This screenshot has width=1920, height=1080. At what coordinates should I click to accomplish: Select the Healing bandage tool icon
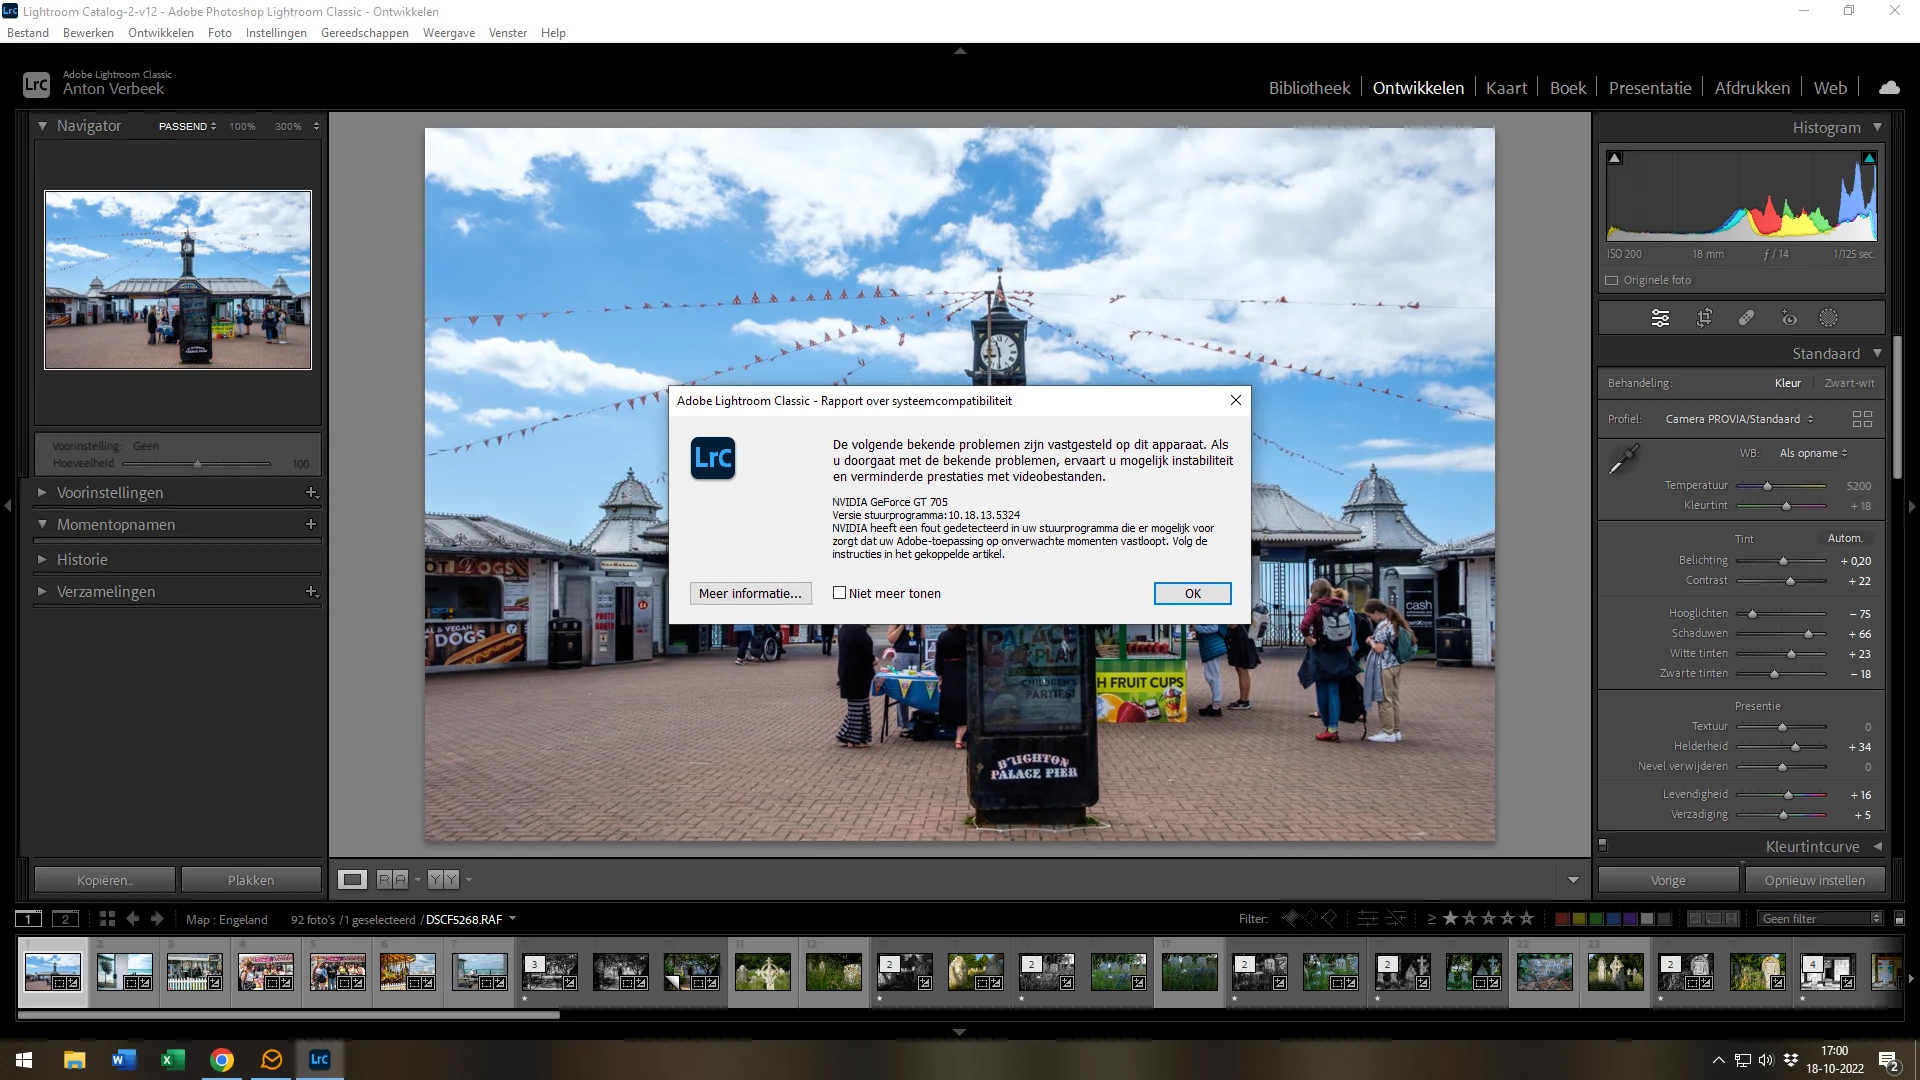tap(1746, 318)
